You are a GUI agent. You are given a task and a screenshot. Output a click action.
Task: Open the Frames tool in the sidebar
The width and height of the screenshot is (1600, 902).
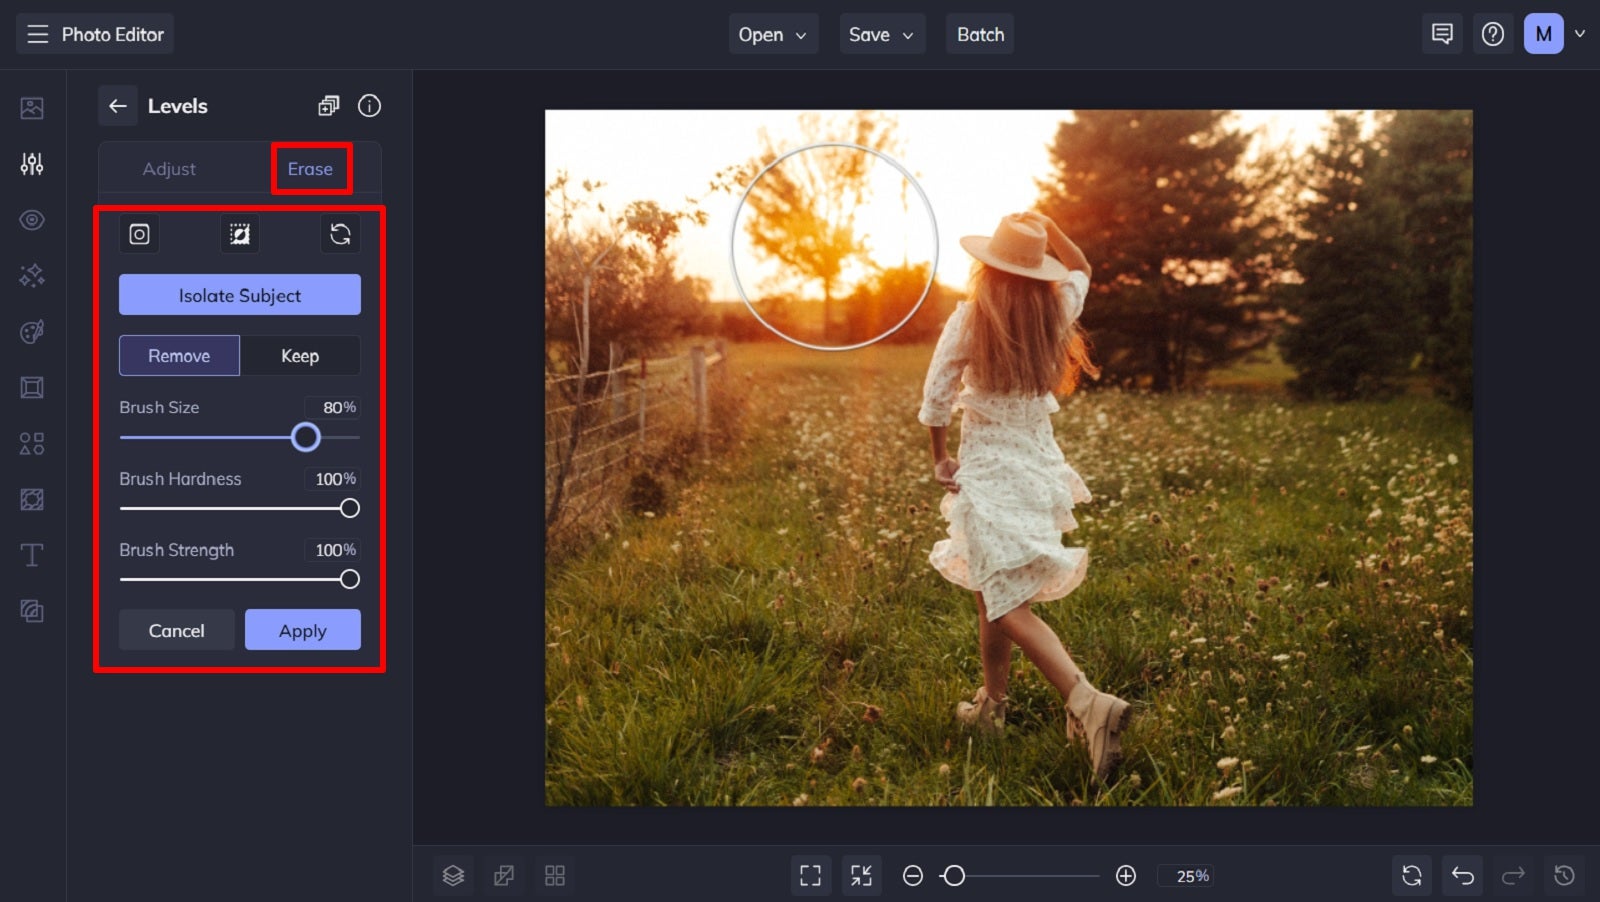point(31,387)
